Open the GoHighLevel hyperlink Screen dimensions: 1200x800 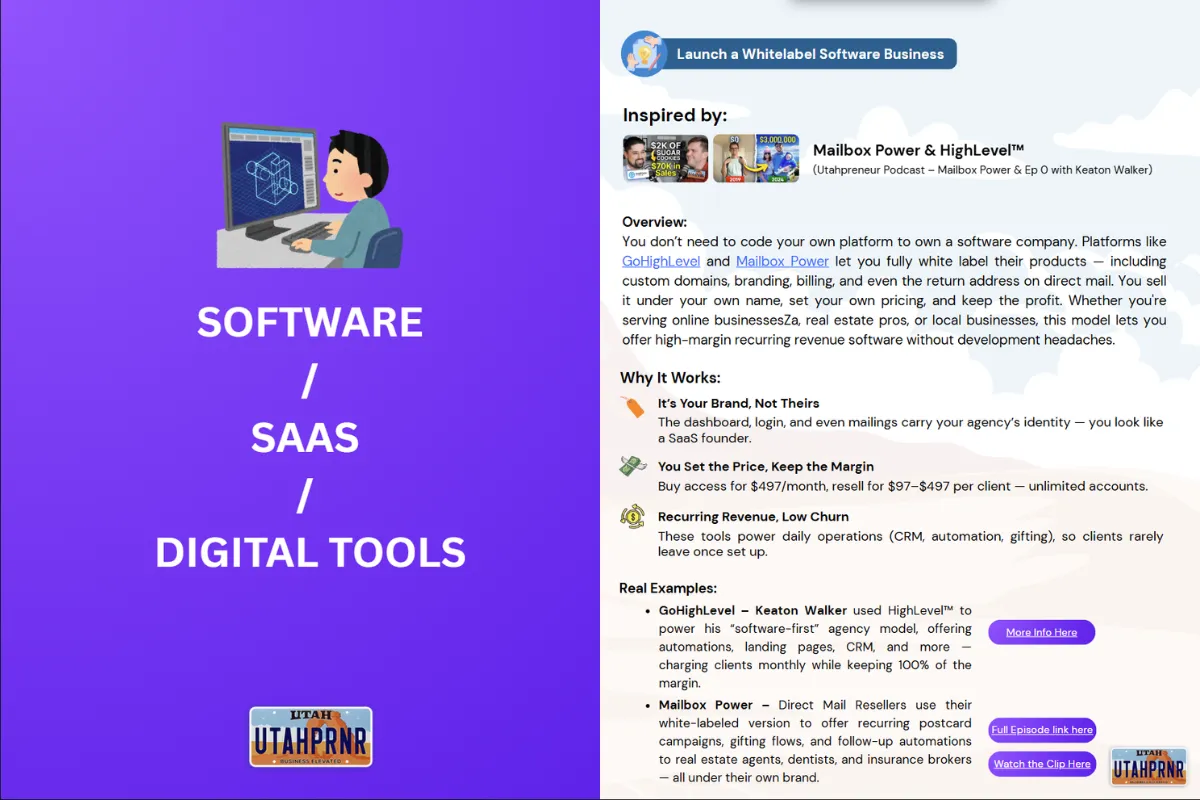[661, 261]
